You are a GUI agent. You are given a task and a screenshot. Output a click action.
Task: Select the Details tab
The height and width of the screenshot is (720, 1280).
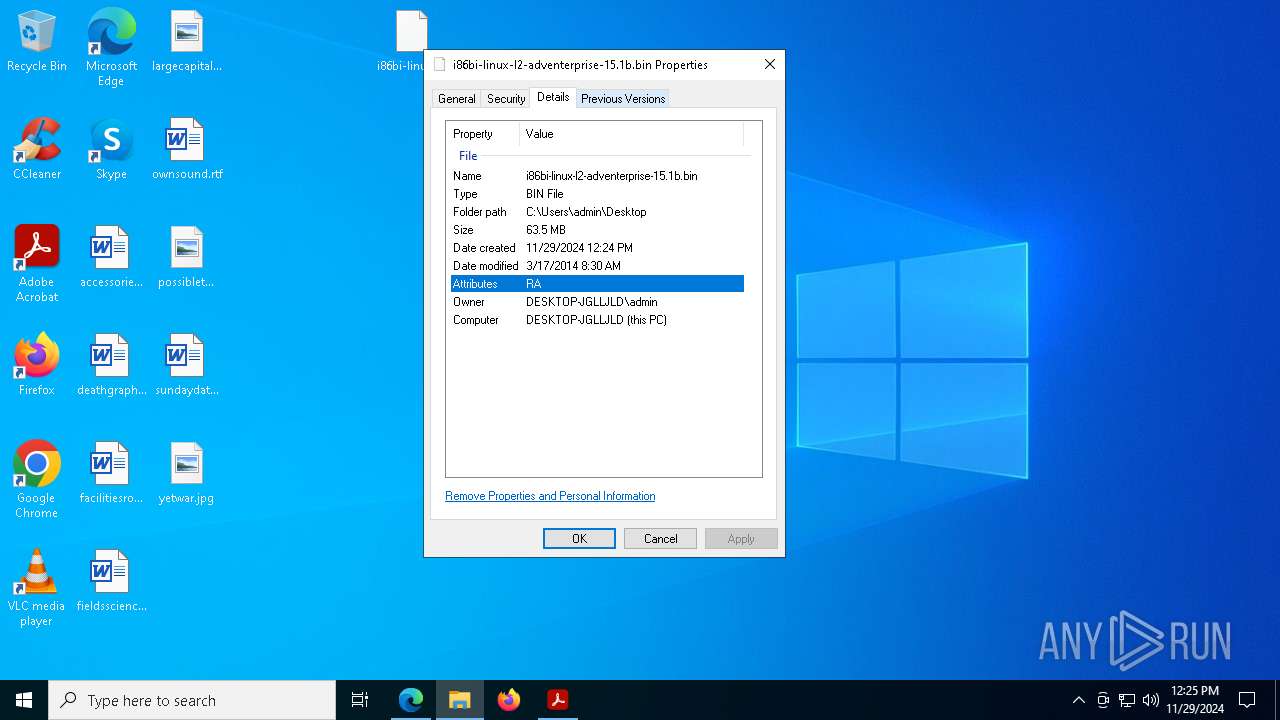coord(553,97)
